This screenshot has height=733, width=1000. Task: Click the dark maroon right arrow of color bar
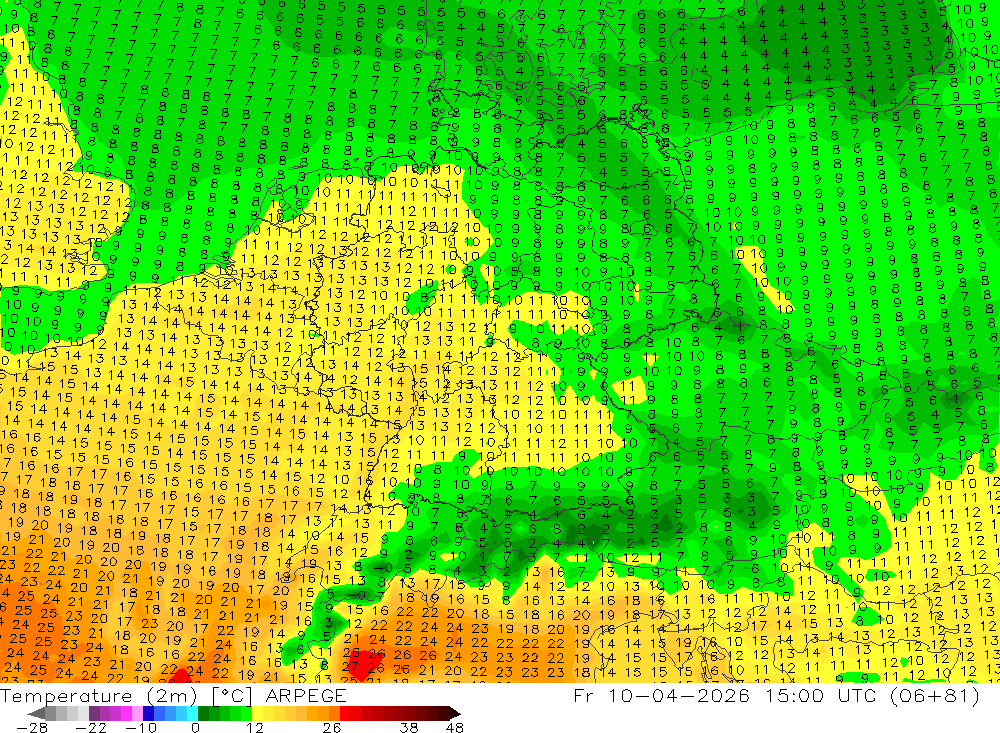[453, 713]
